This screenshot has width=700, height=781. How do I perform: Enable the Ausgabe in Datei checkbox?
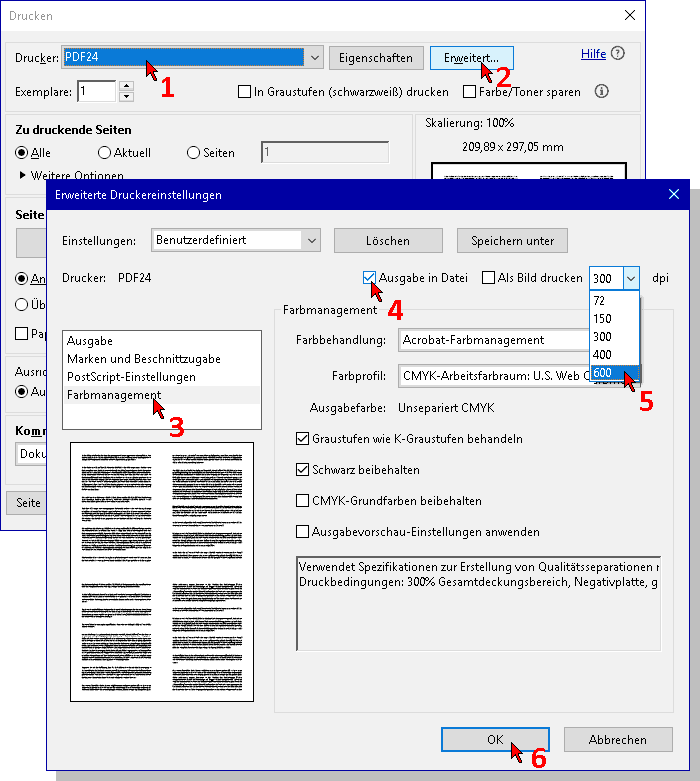point(370,278)
